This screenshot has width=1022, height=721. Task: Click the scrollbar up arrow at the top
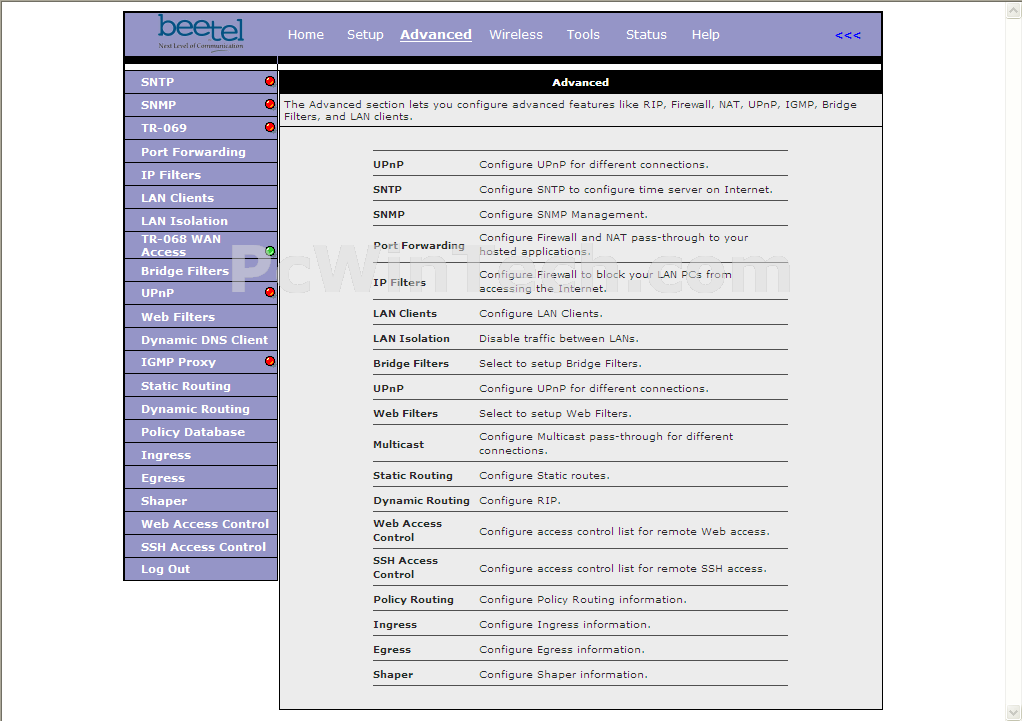pyautogui.click(x=1014, y=11)
